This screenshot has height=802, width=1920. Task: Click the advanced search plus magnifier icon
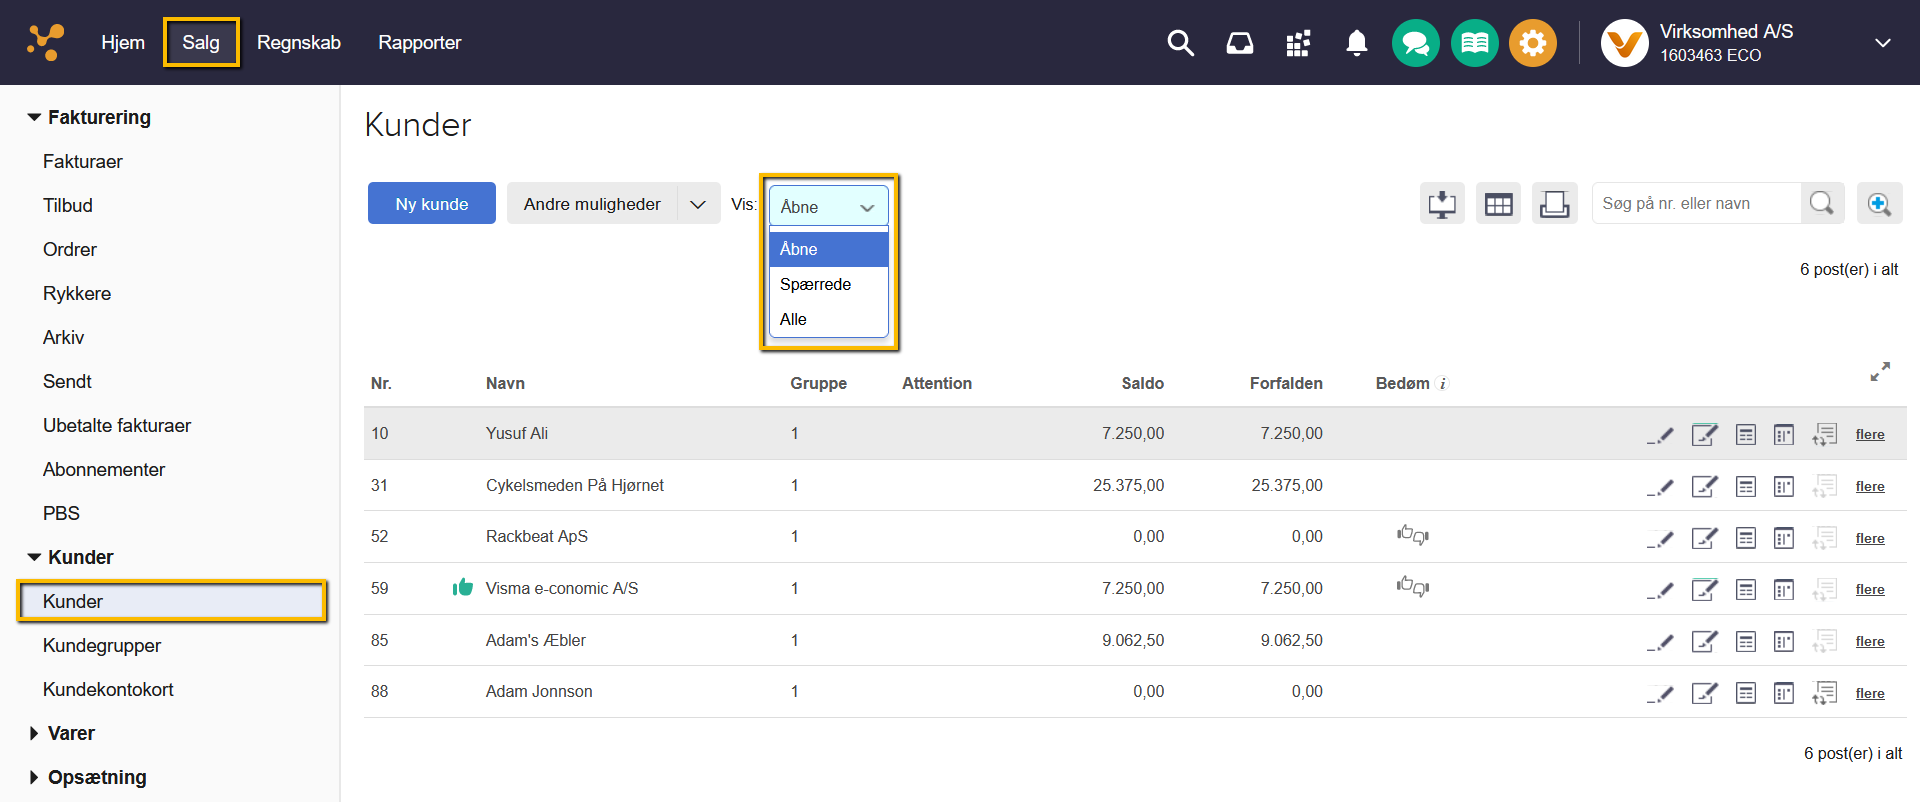click(1879, 204)
